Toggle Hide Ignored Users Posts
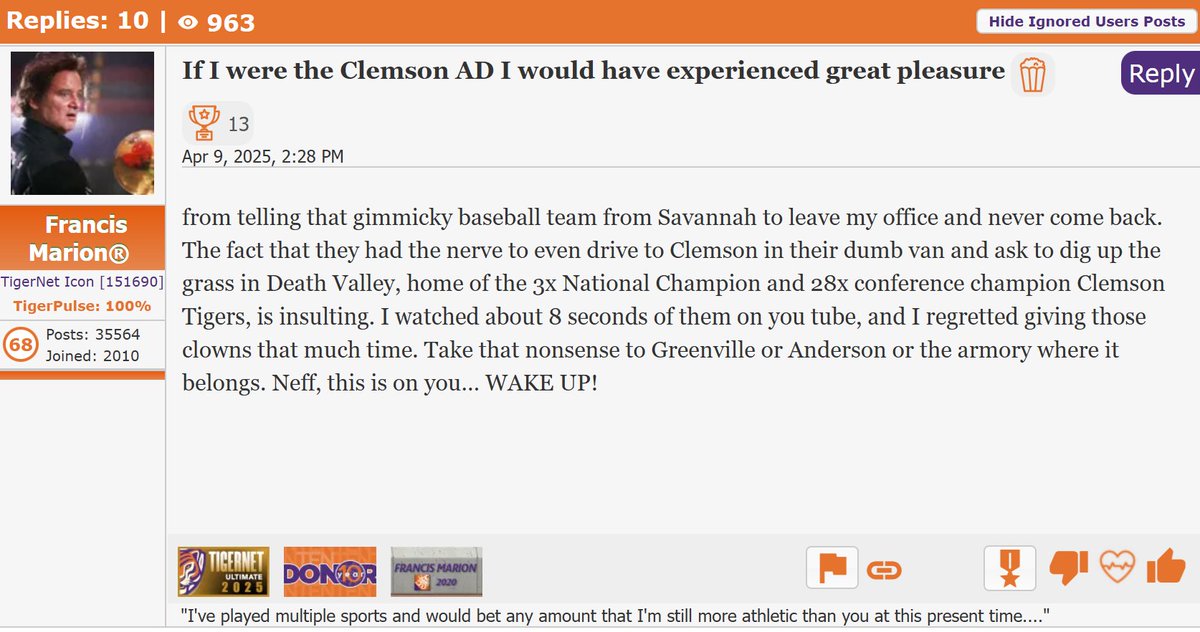The width and height of the screenshot is (1200, 632). click(x=1087, y=21)
